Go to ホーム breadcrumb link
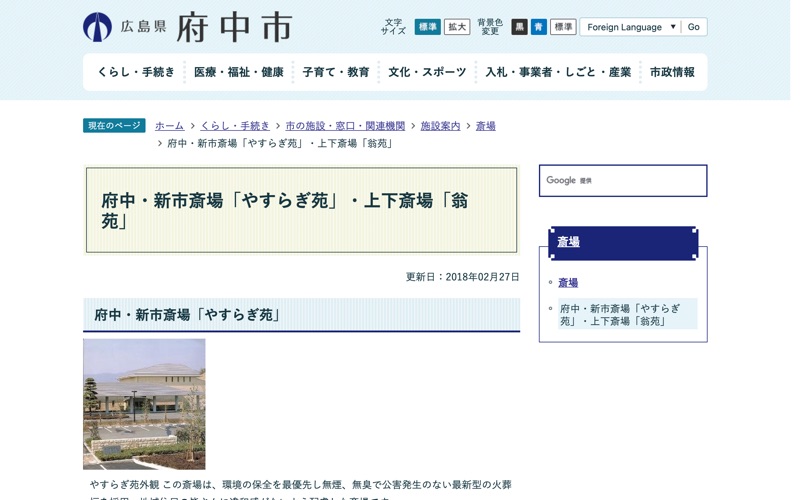Screen dimensions: 800x500 pyautogui.click(x=169, y=126)
